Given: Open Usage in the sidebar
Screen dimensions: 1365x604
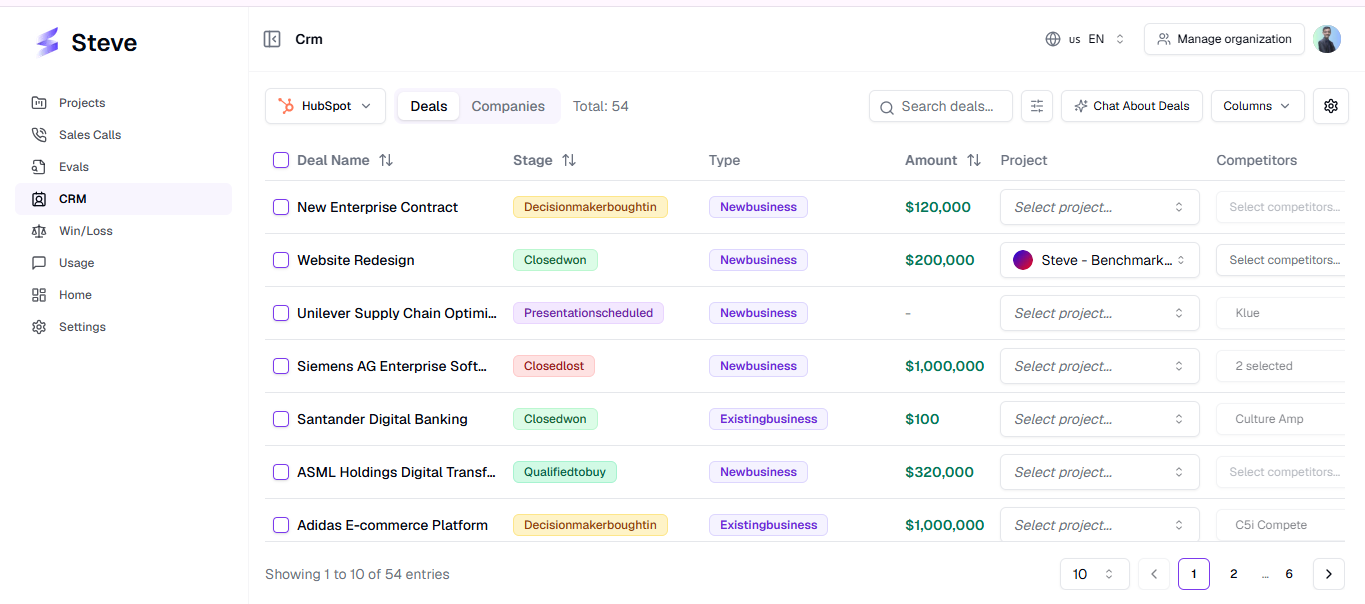Looking at the screenshot, I should (123, 263).
